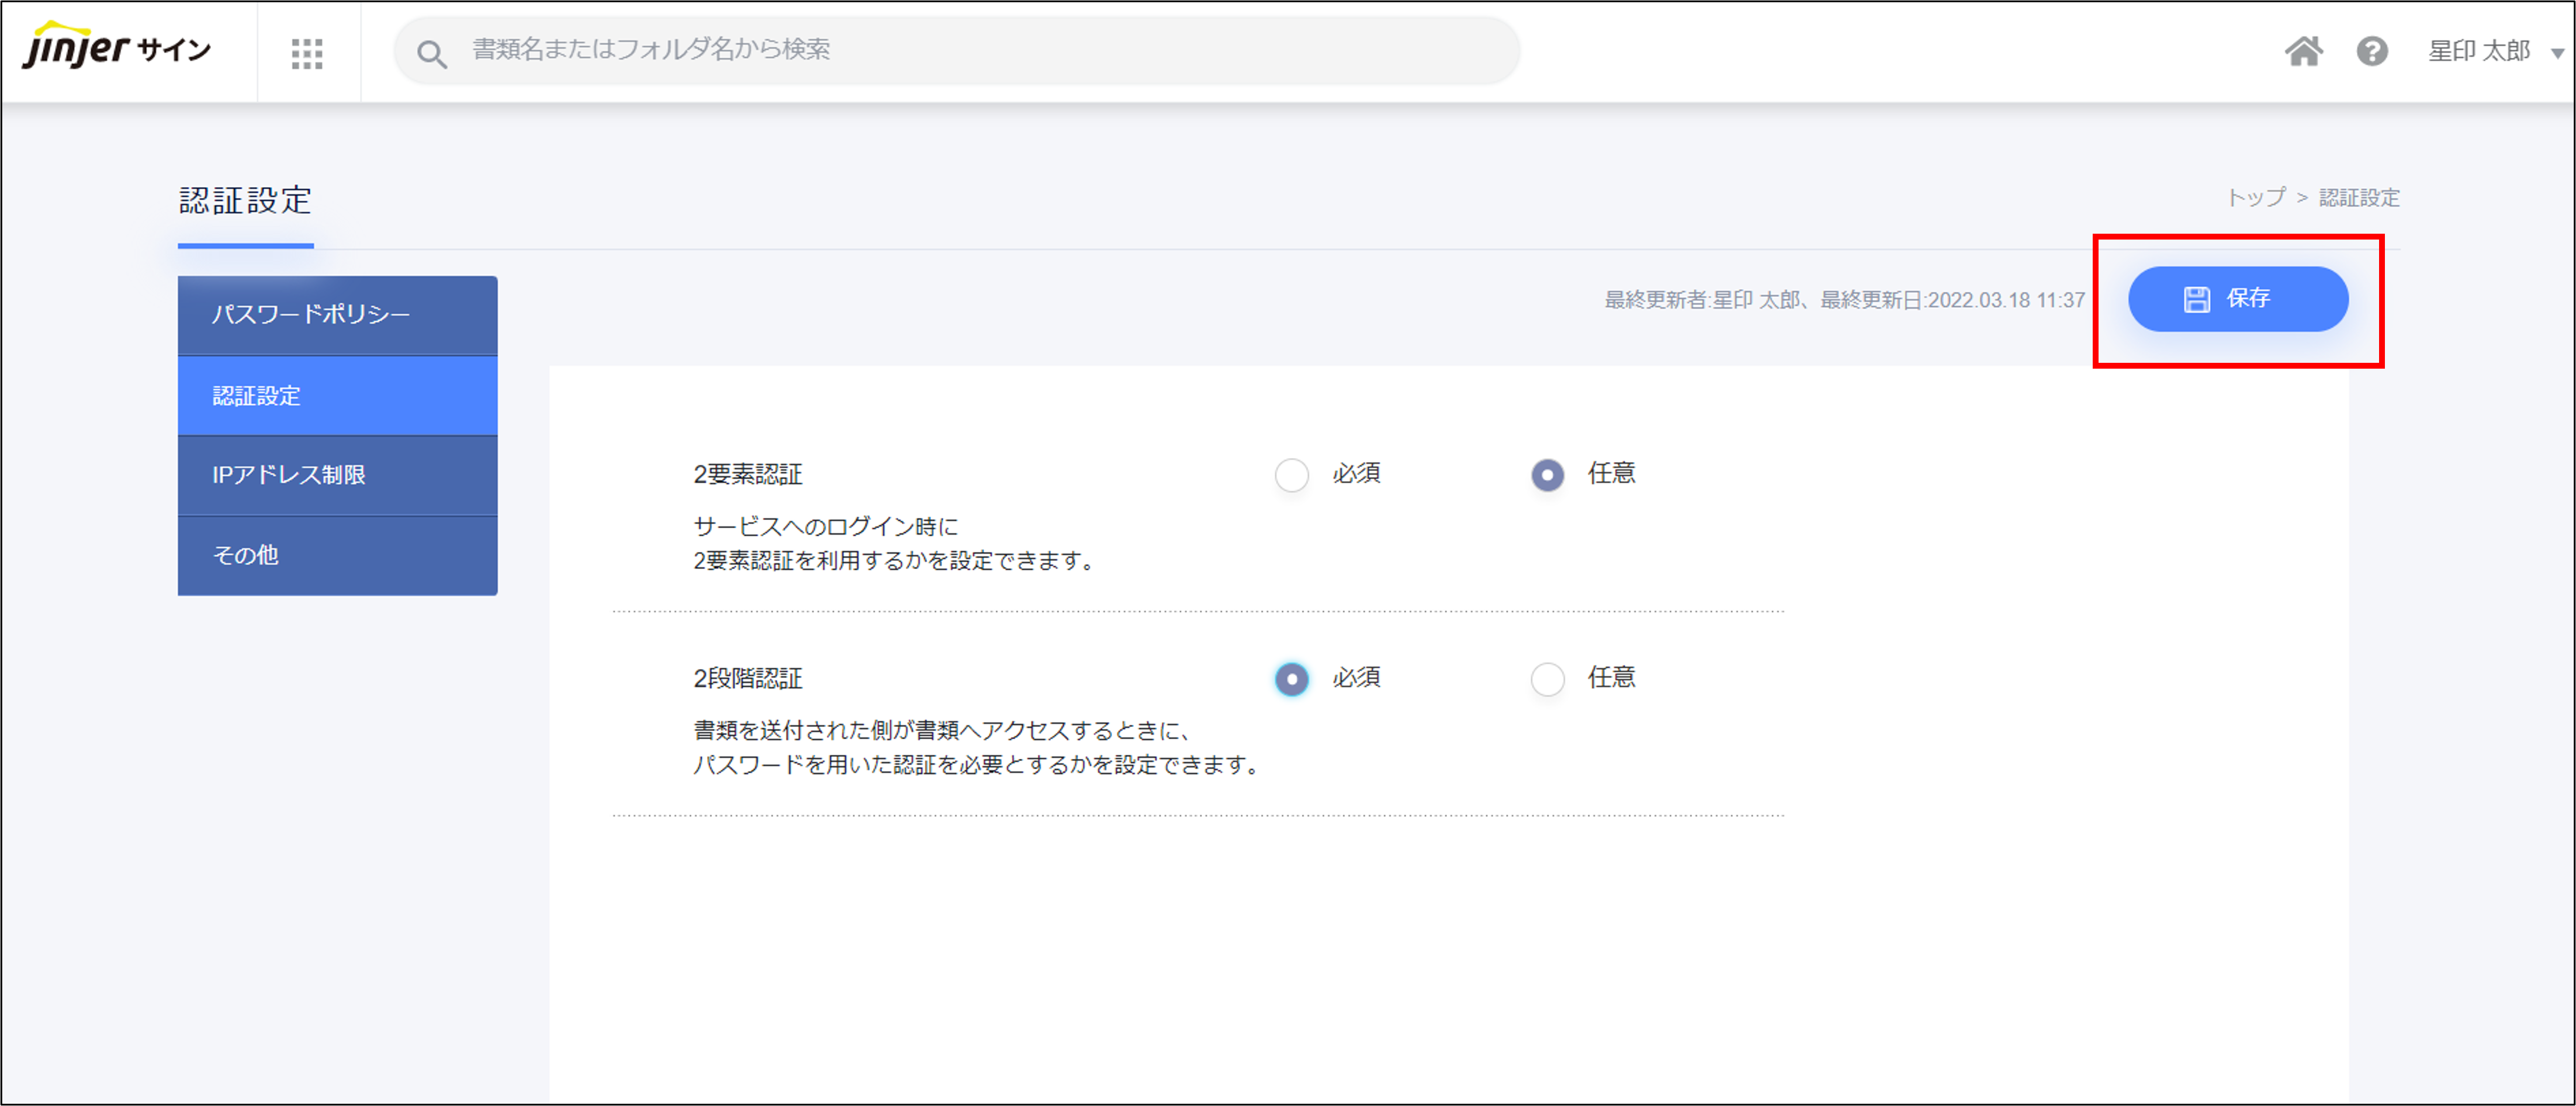The image size is (2576, 1106).
Task: Select 任意 for 2段階認証
Action: [1547, 679]
